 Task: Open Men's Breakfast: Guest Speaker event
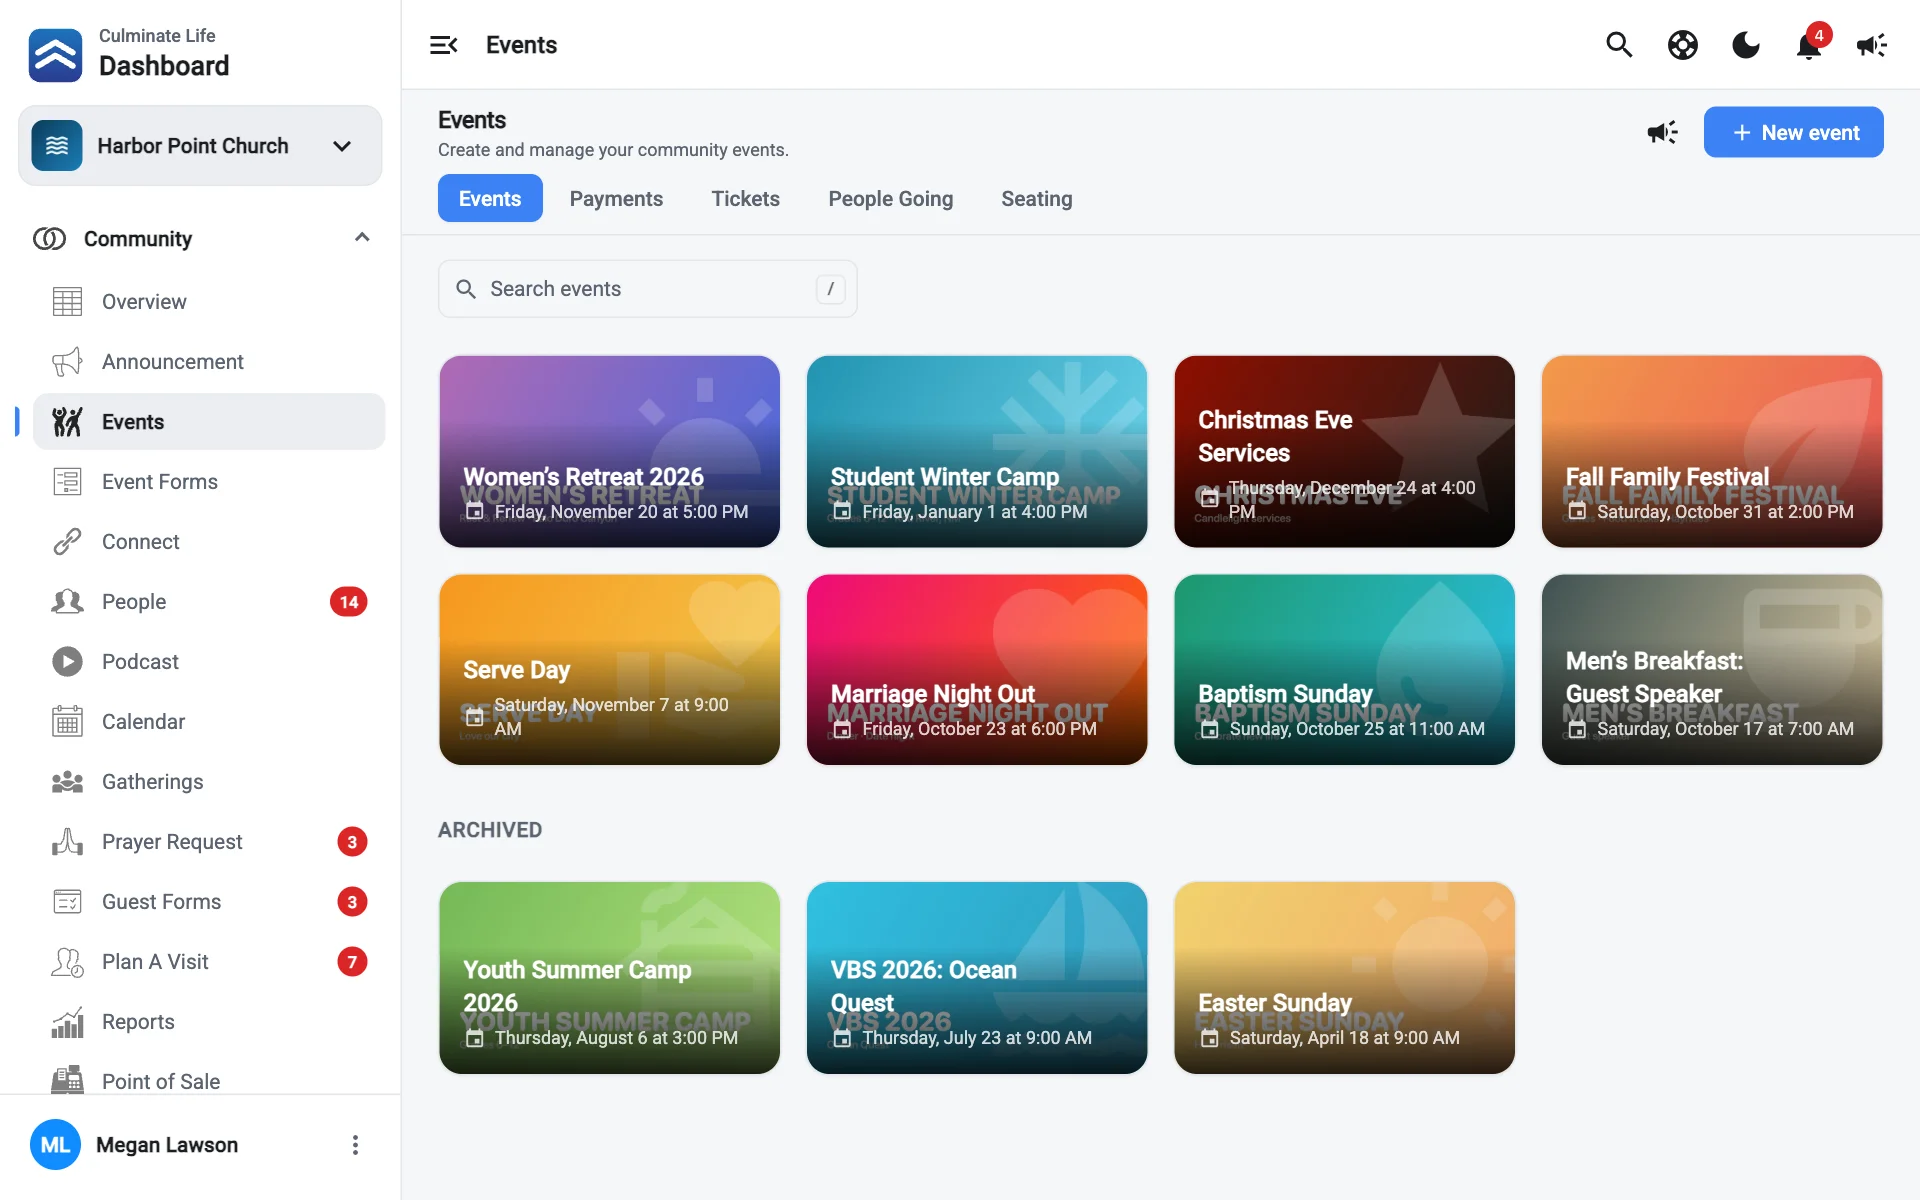(x=1712, y=669)
